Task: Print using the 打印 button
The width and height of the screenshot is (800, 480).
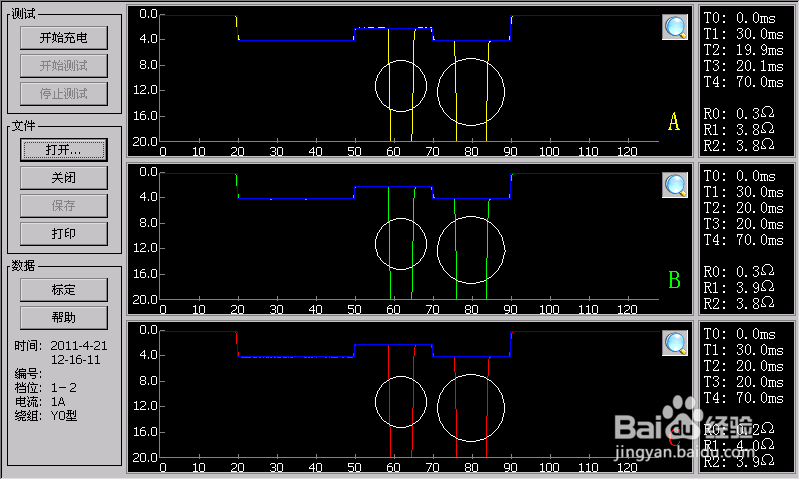Action: coord(64,234)
